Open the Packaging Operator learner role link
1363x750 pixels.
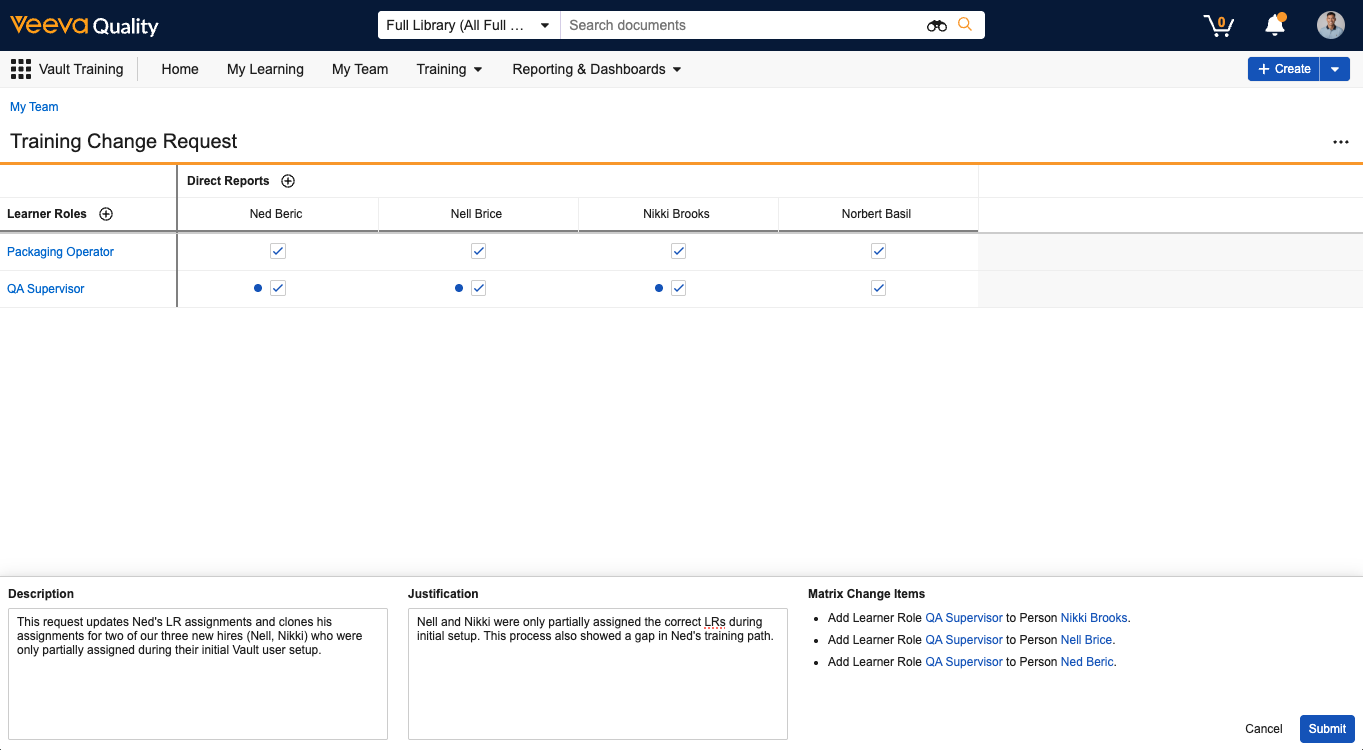click(x=60, y=252)
